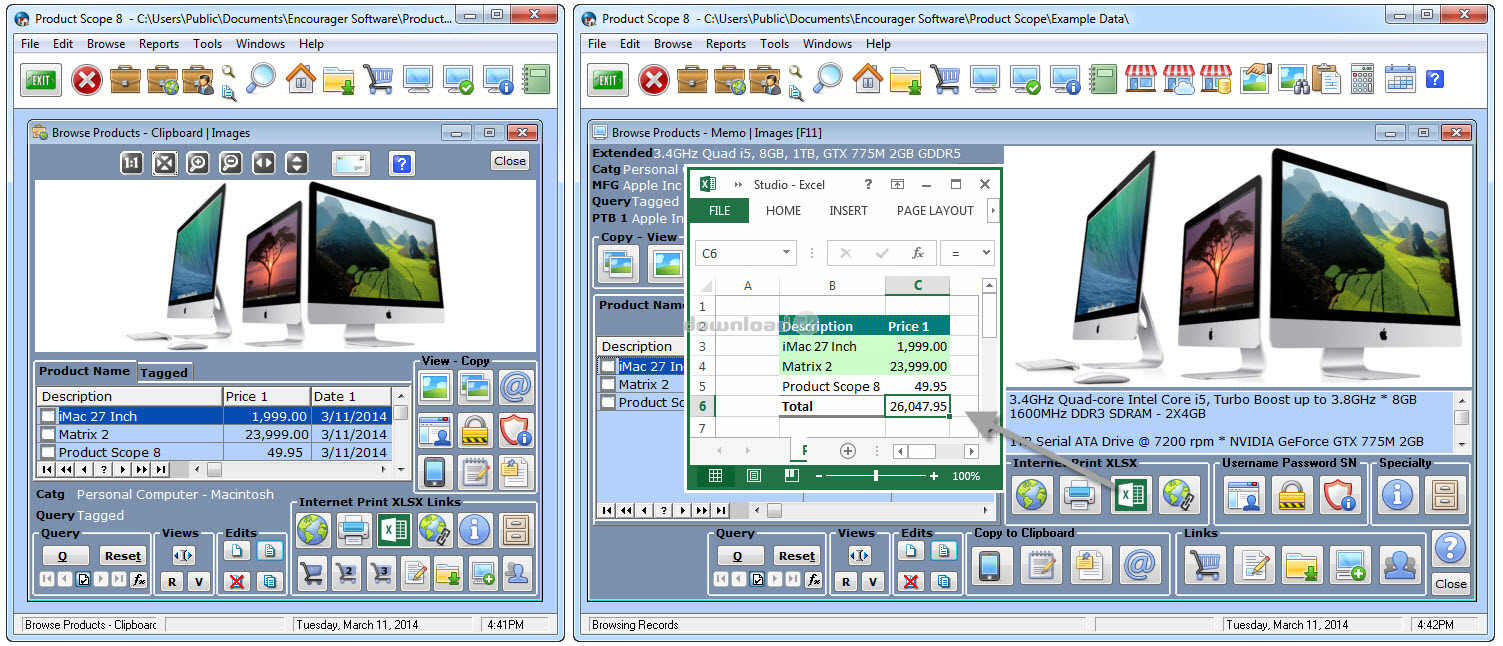Click the Excel zoom slider handle

point(876,476)
